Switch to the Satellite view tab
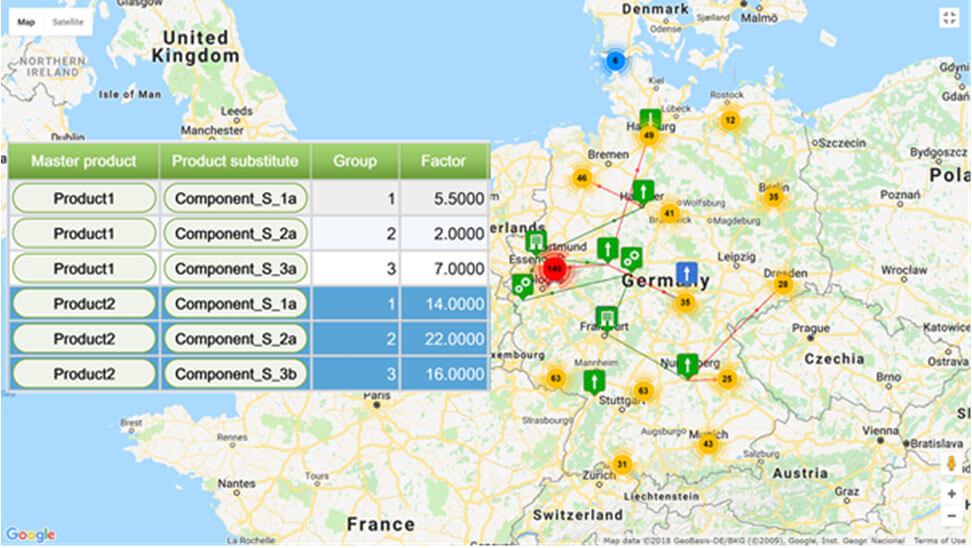This screenshot has width=972, height=548. [x=68, y=22]
